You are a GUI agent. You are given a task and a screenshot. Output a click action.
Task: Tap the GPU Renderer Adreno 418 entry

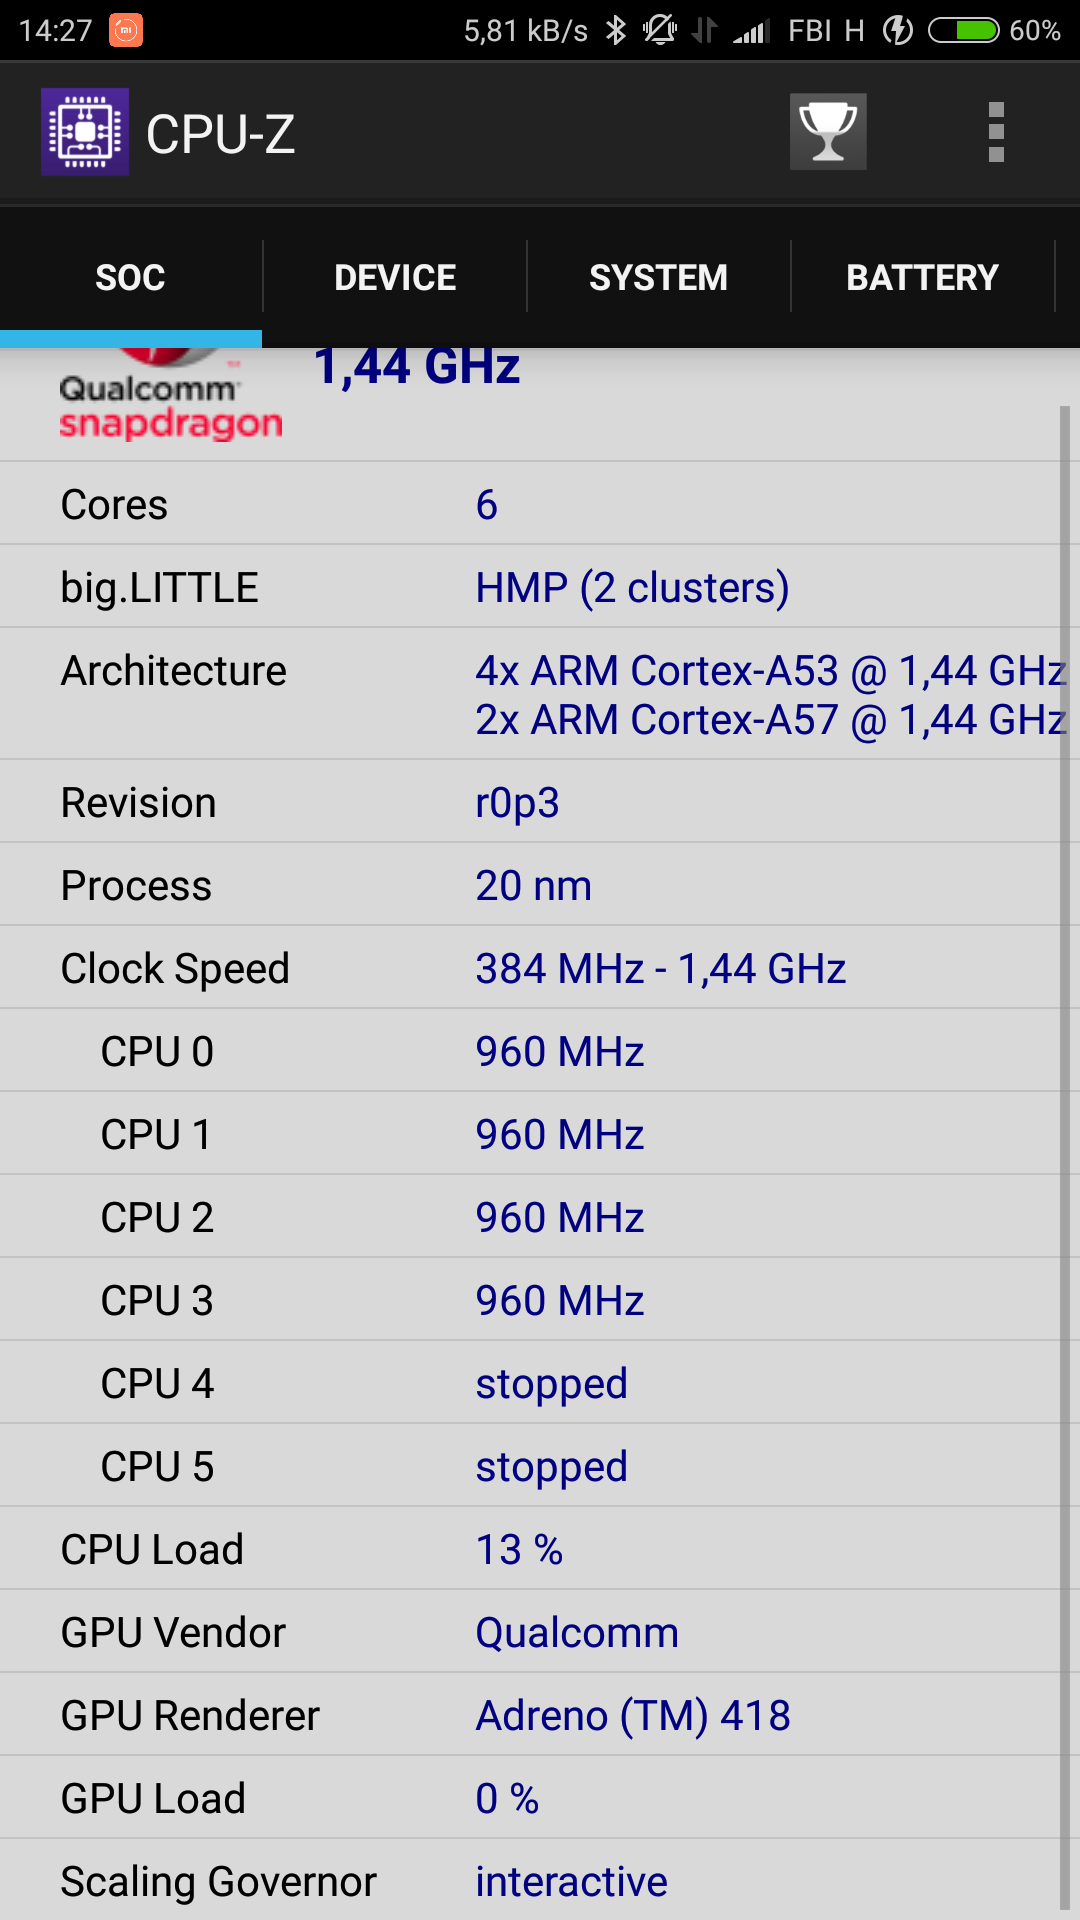pos(632,1715)
